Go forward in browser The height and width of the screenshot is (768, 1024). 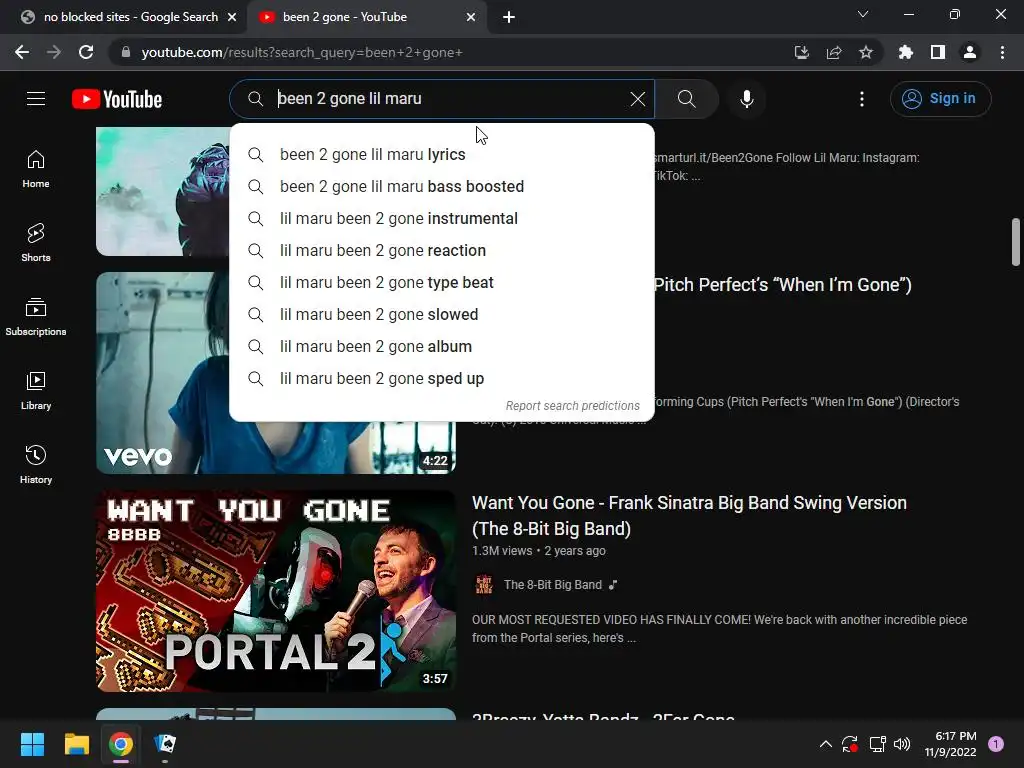pyautogui.click(x=54, y=52)
